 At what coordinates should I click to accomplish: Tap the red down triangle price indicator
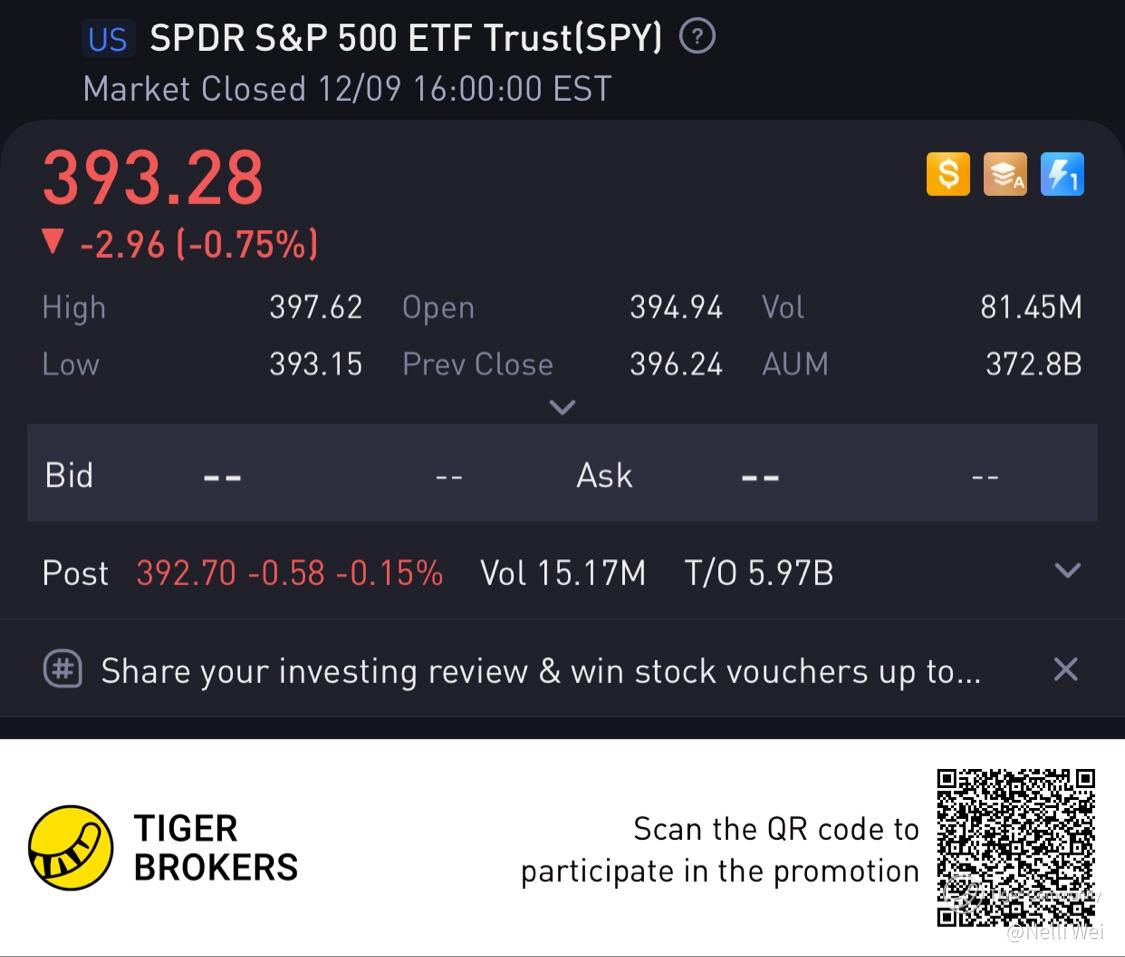click(53, 242)
